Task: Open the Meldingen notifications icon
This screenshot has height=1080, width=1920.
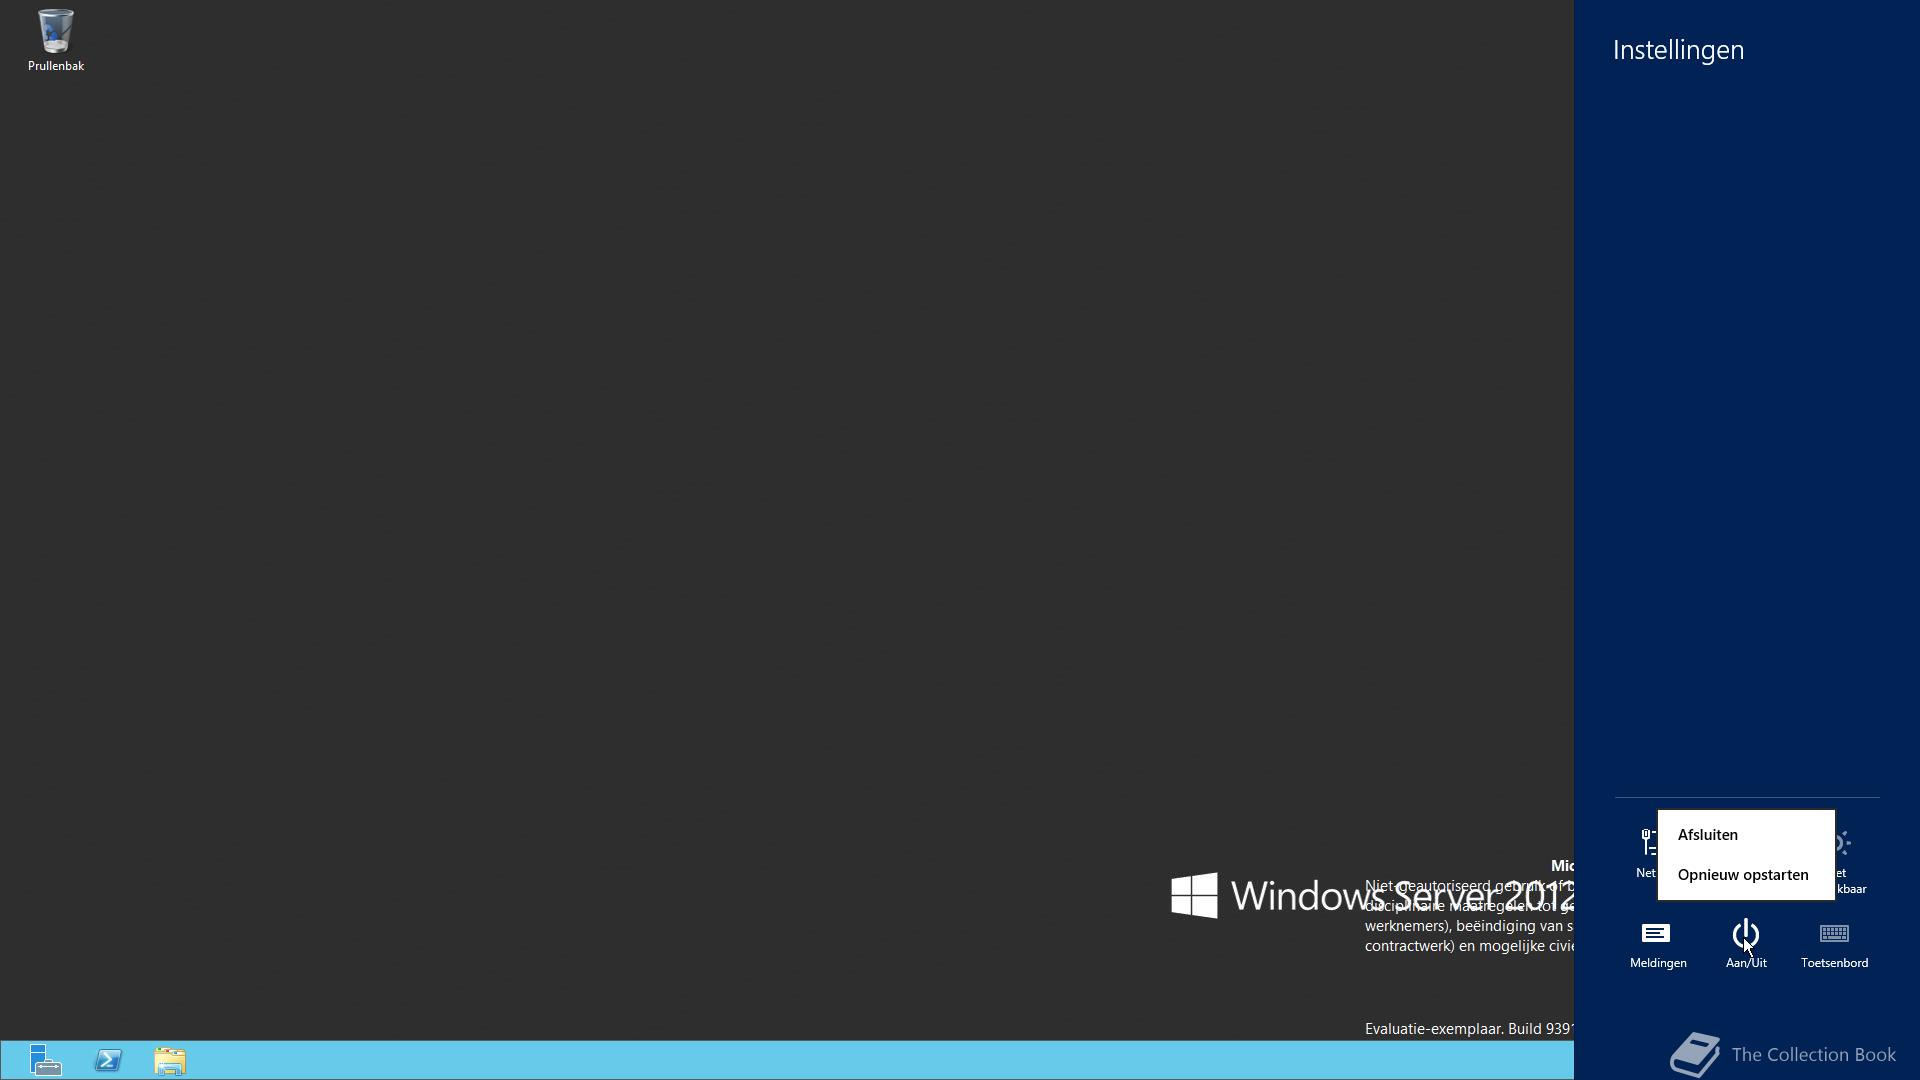Action: point(1658,944)
